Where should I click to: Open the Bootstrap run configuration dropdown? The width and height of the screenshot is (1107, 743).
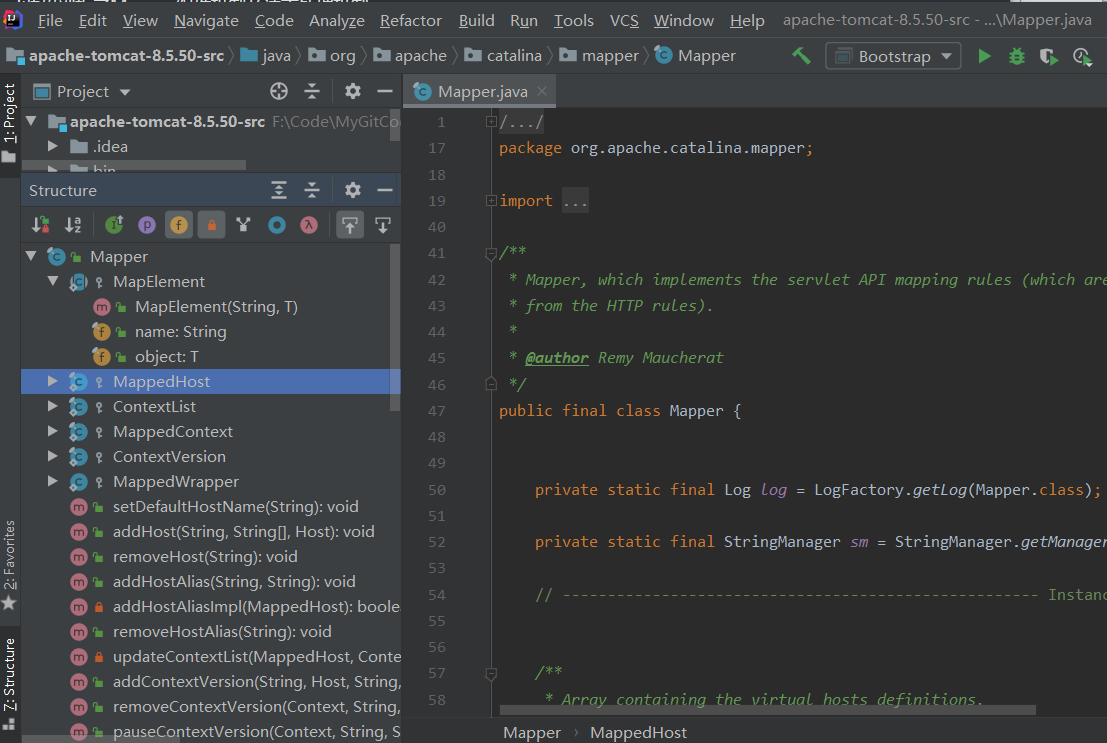point(893,57)
